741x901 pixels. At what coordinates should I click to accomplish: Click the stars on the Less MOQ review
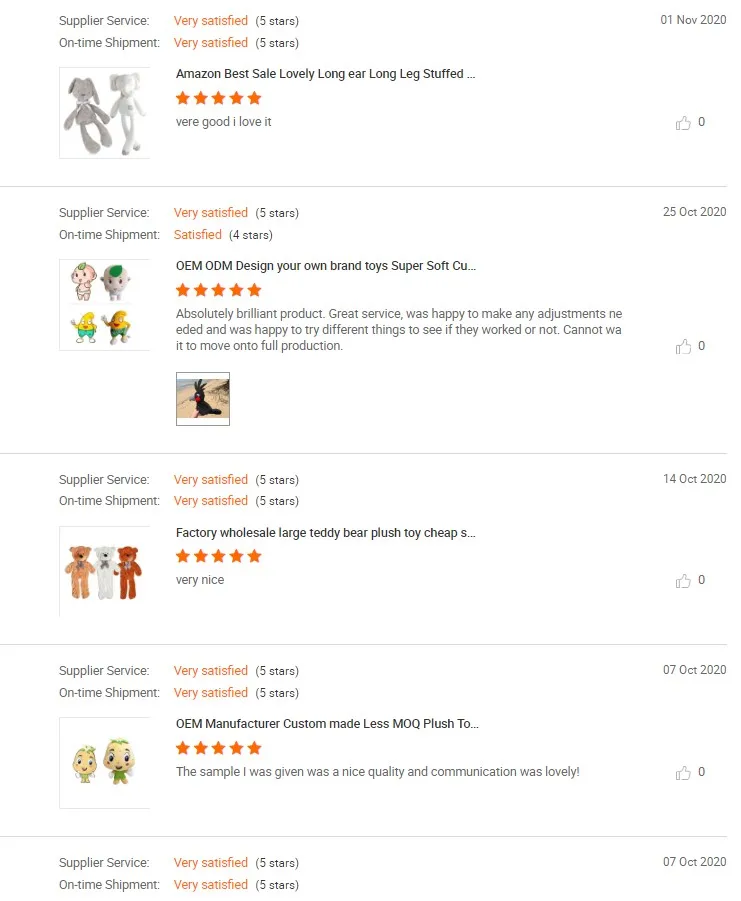[219, 748]
